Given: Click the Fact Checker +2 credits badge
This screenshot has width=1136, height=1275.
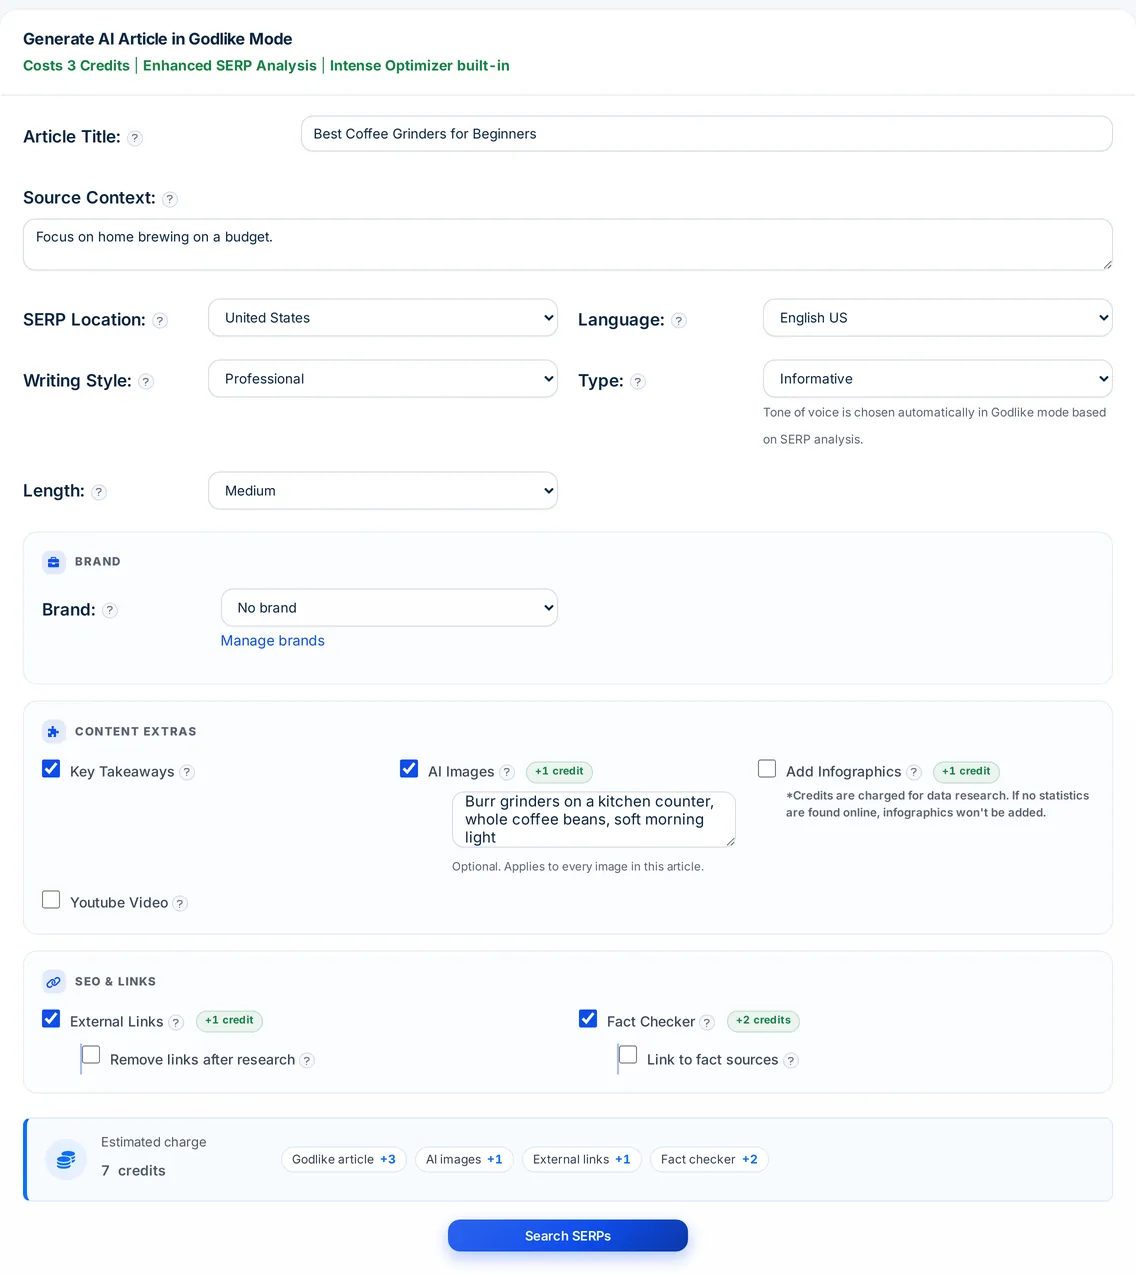Looking at the screenshot, I should coord(763,1021).
